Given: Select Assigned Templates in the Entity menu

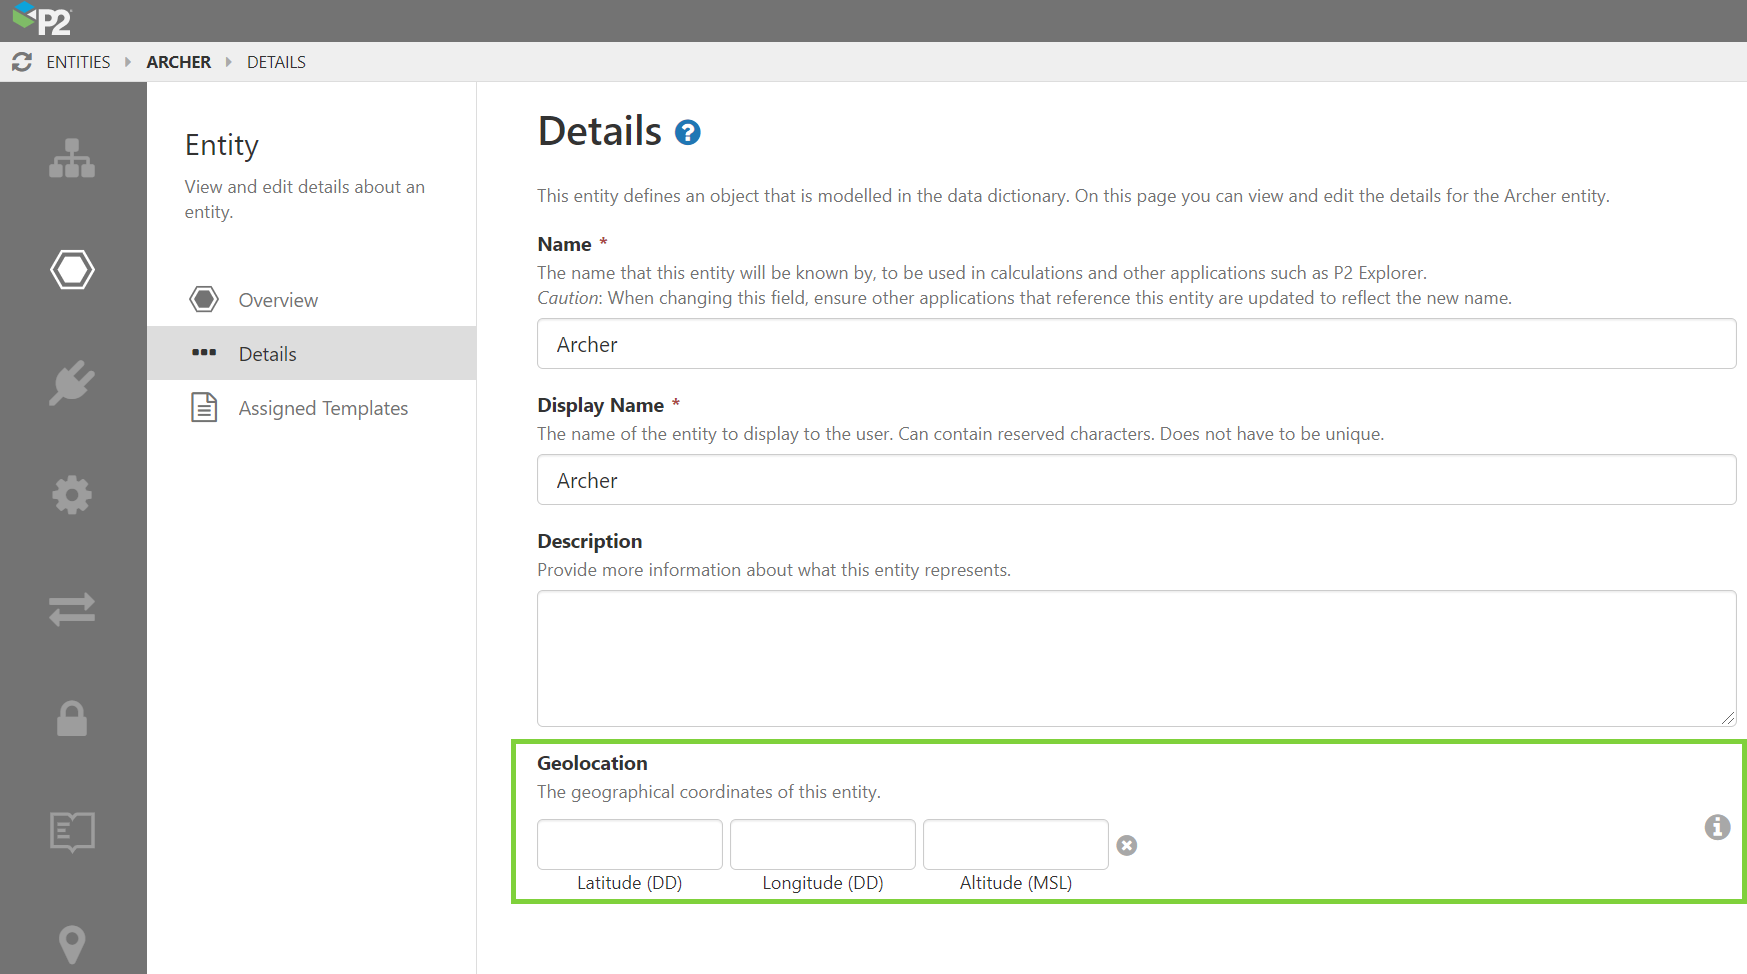Looking at the screenshot, I should (323, 408).
